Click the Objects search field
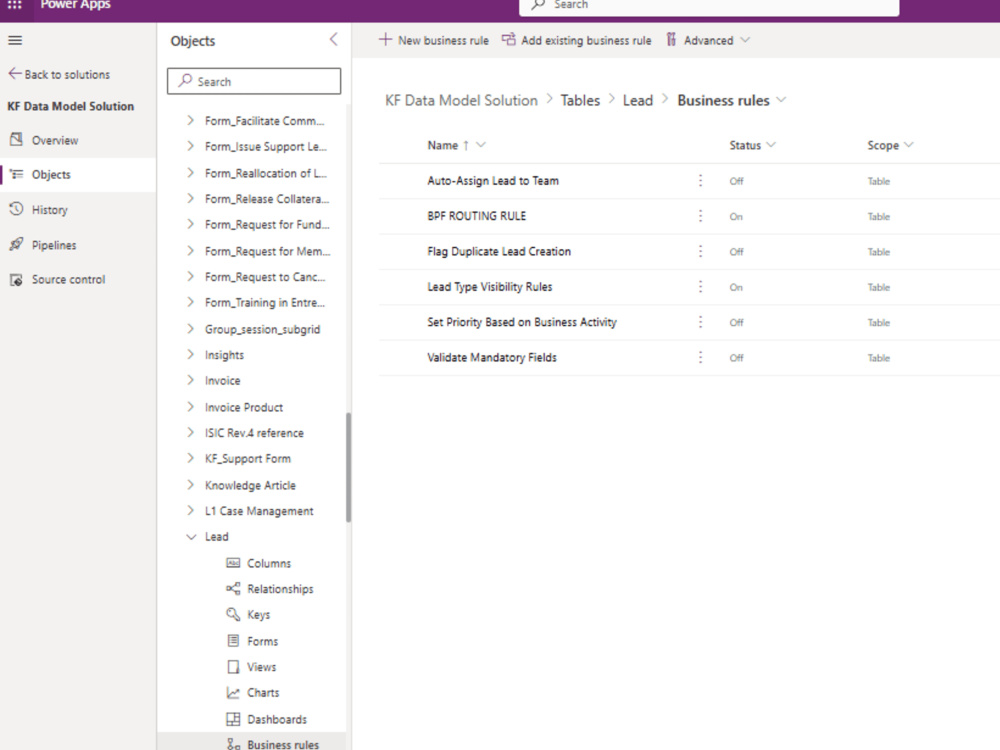 [x=254, y=81]
